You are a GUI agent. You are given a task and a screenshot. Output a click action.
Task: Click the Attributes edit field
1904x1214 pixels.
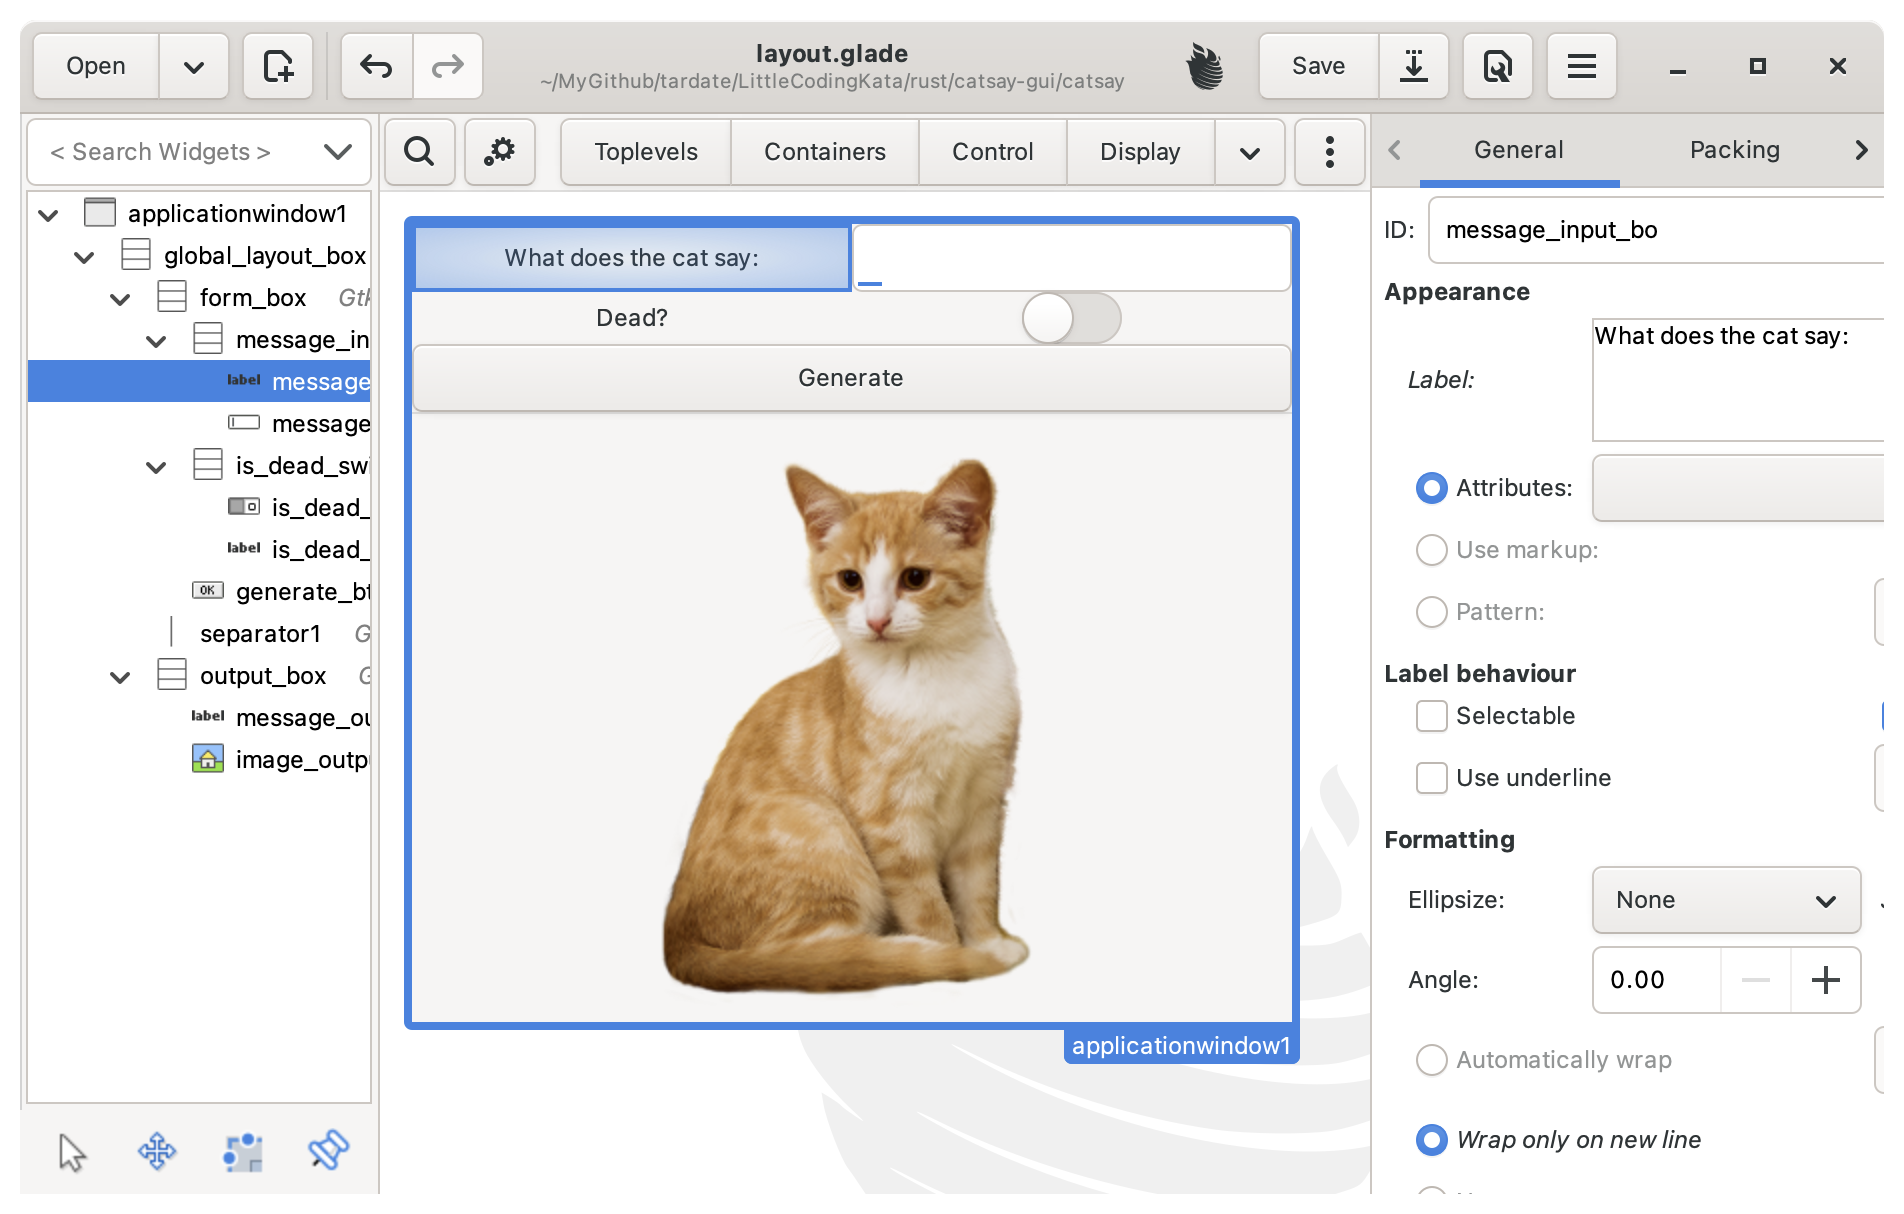1738,488
